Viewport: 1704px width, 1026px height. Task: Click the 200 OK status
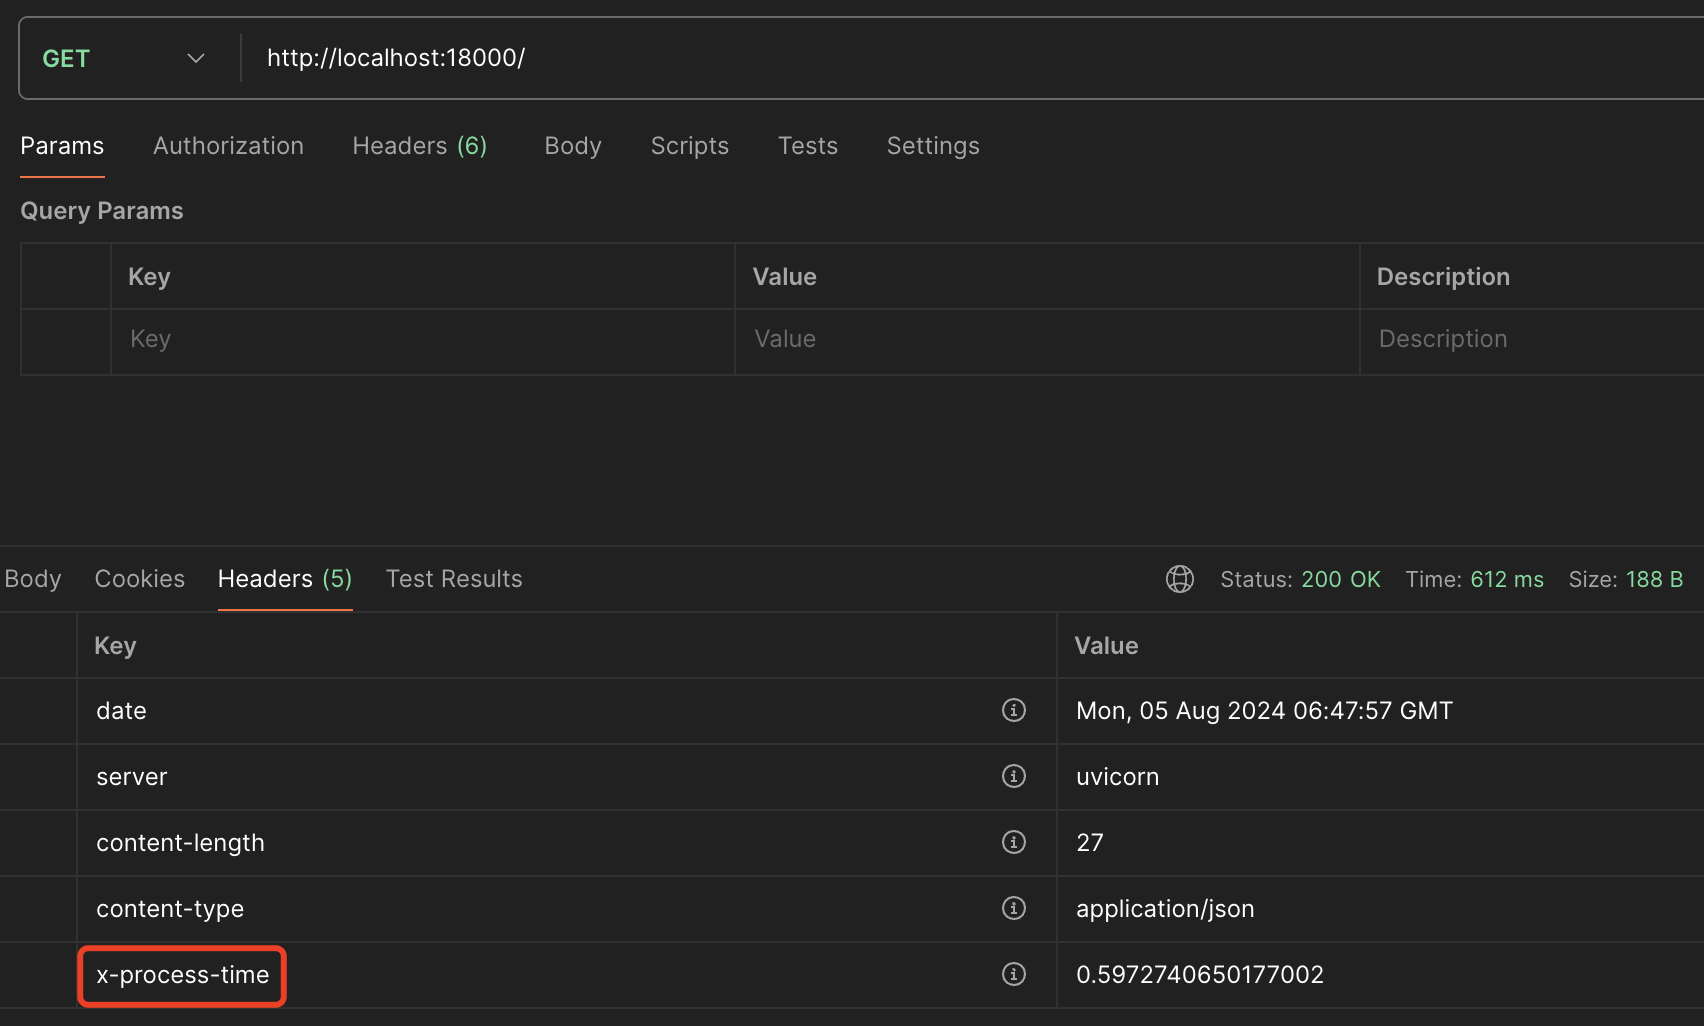[1340, 580]
